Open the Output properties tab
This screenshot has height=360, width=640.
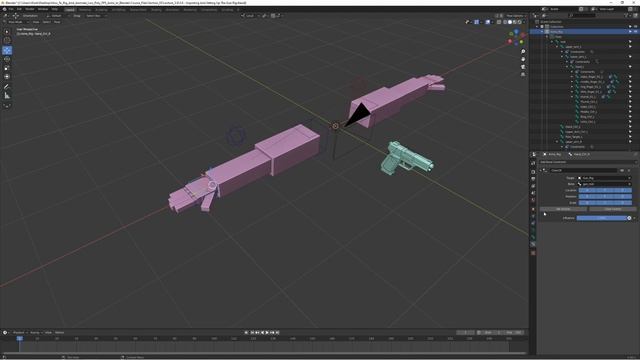click(x=533, y=179)
